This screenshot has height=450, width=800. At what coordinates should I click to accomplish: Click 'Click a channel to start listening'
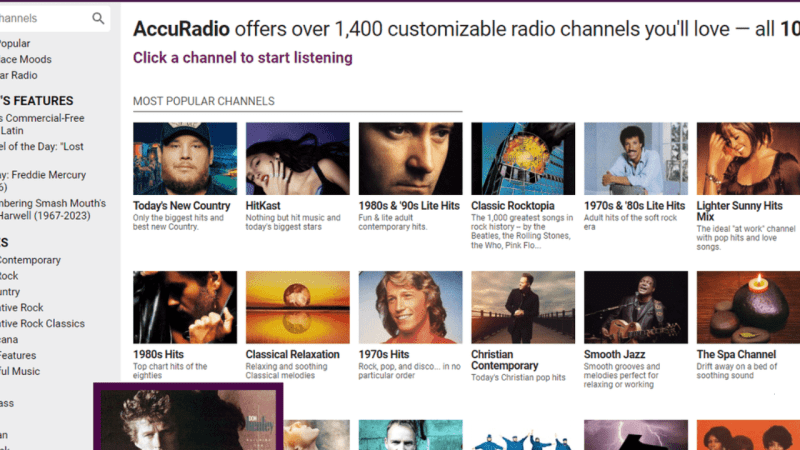point(243,58)
